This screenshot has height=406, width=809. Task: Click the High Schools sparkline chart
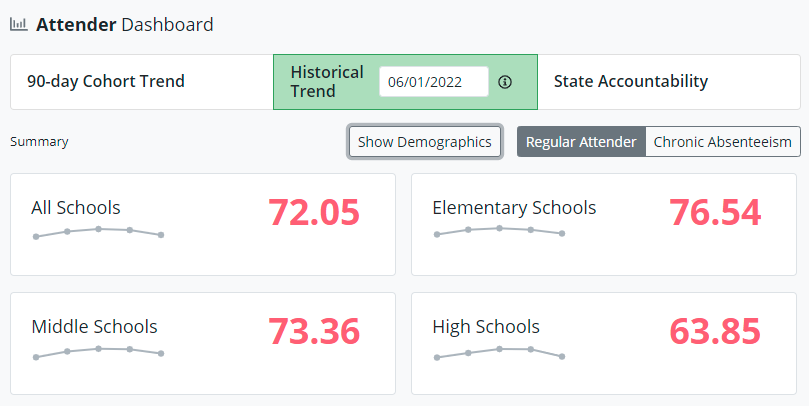pyautogui.click(x=498, y=352)
